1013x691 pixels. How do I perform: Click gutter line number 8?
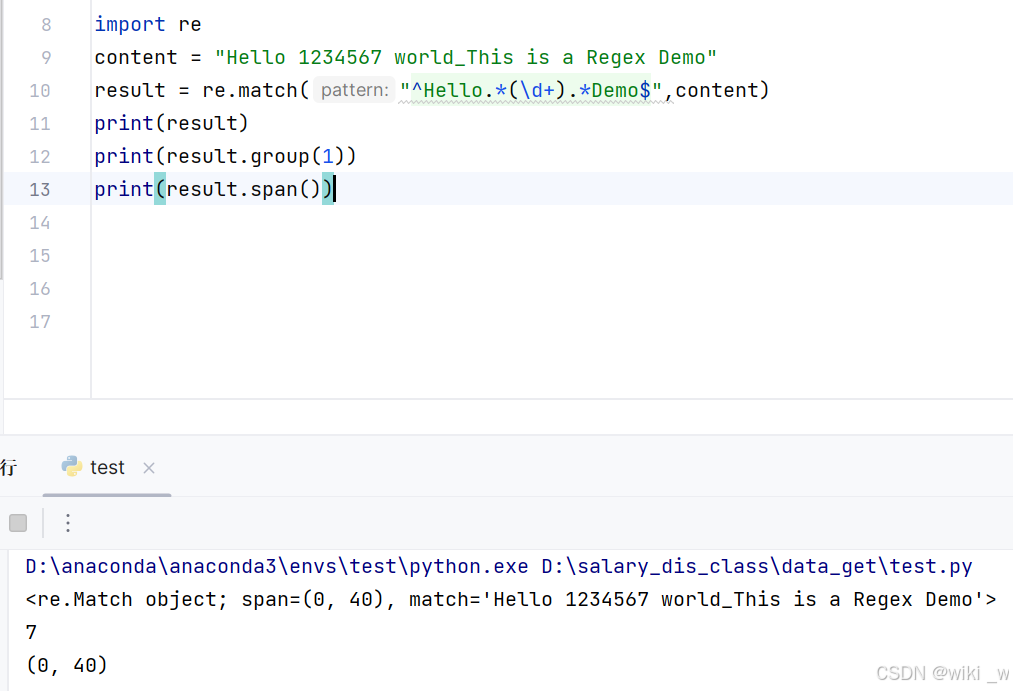[x=46, y=25]
